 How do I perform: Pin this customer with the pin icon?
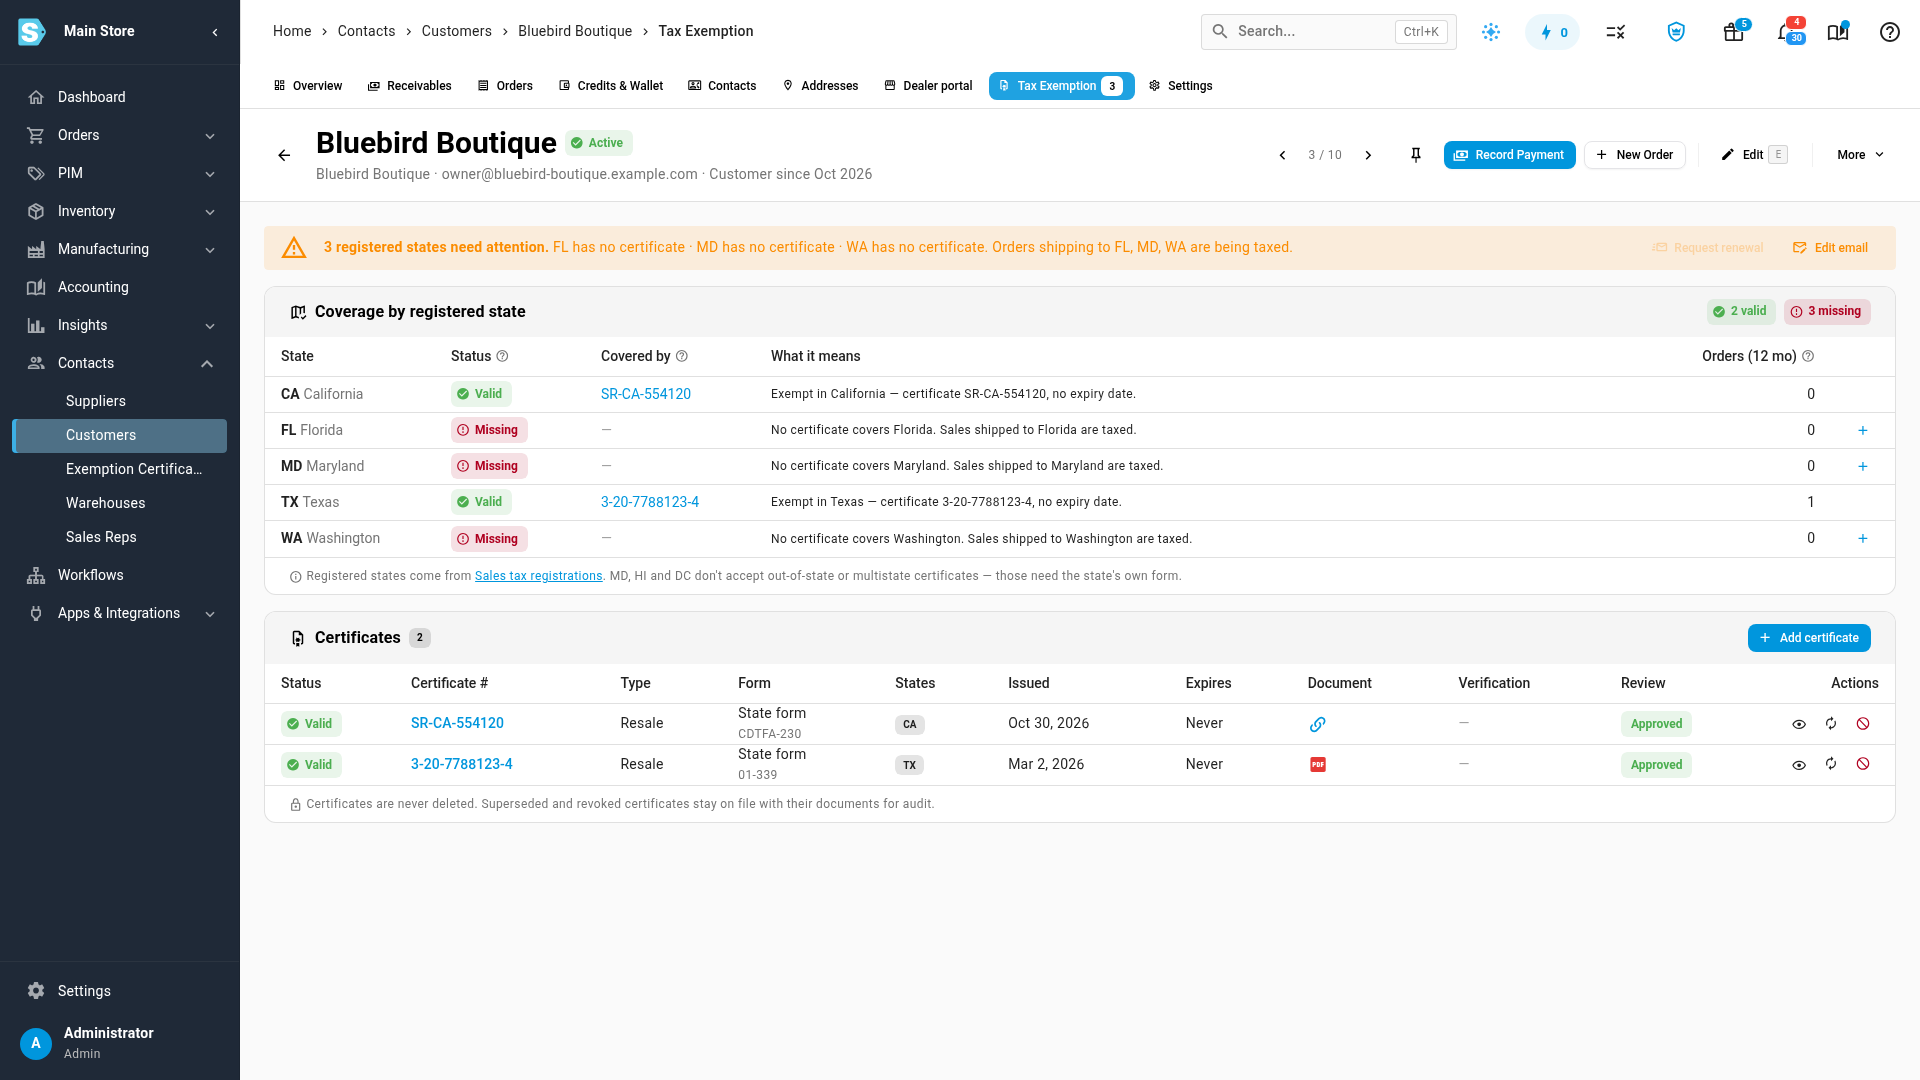[x=1416, y=155]
